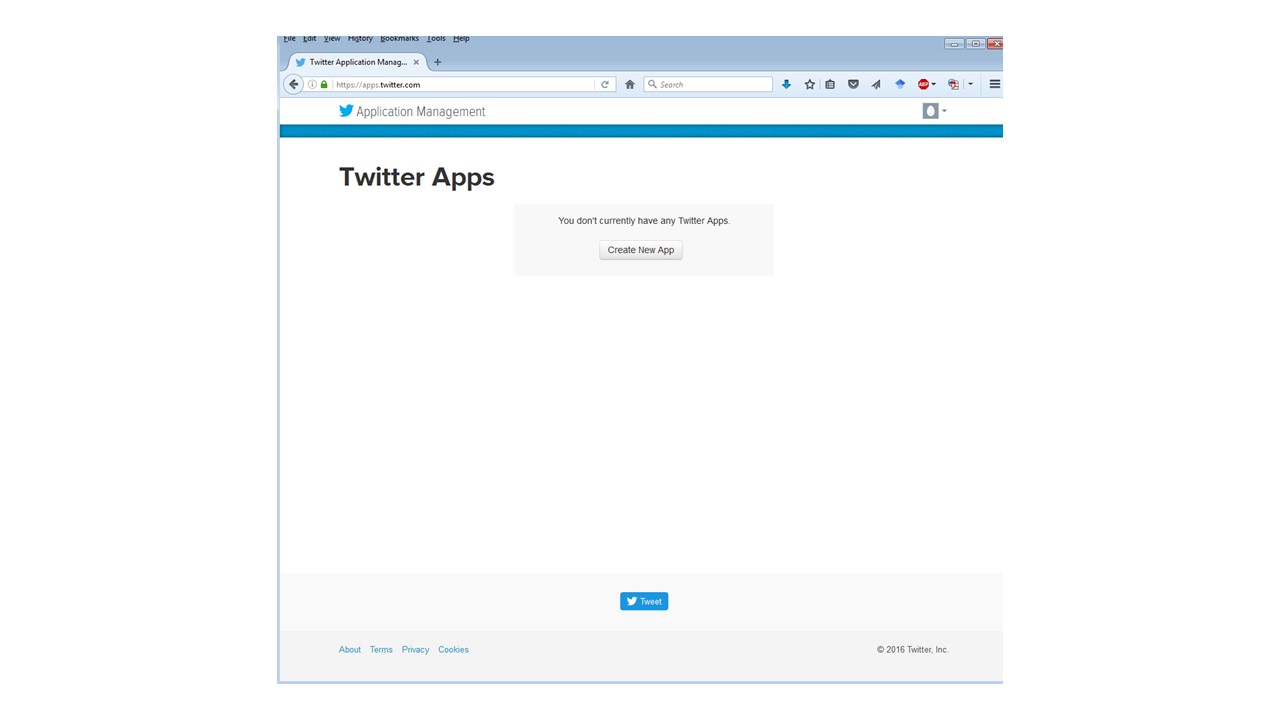
Task: Click the blue Tweet button
Action: (x=644, y=601)
